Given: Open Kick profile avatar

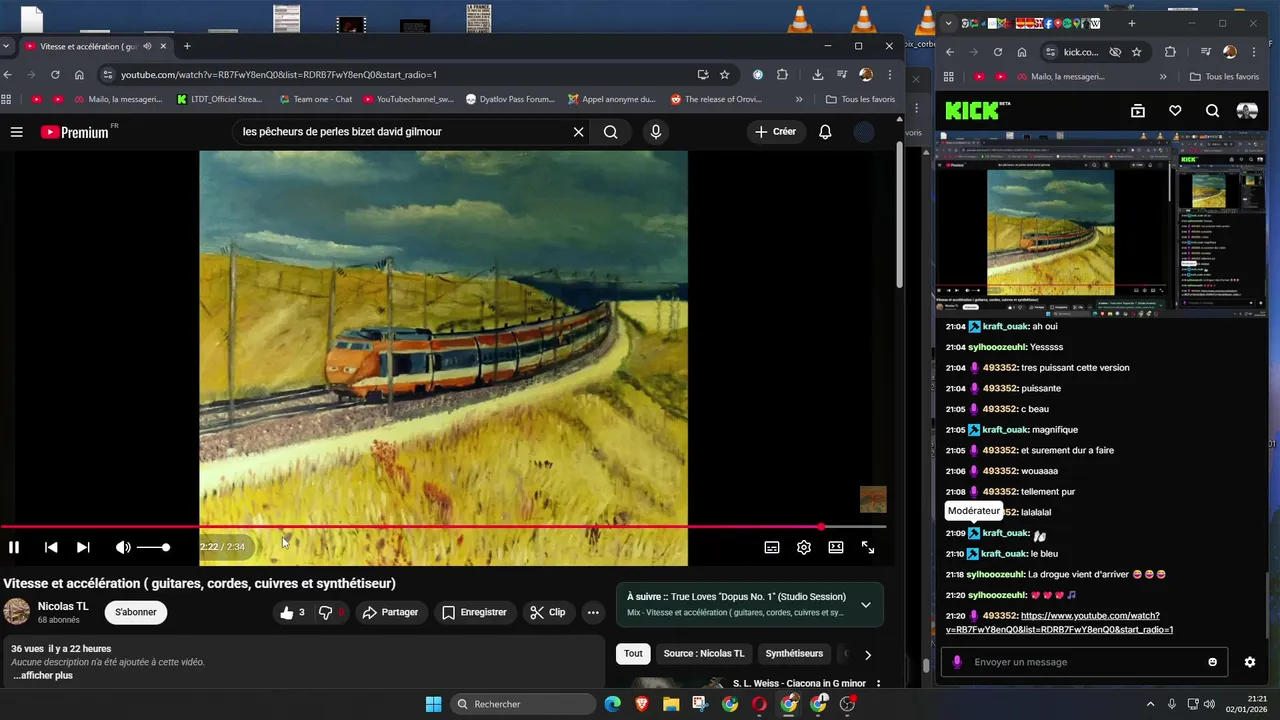Looking at the screenshot, I should pyautogui.click(x=1247, y=111).
